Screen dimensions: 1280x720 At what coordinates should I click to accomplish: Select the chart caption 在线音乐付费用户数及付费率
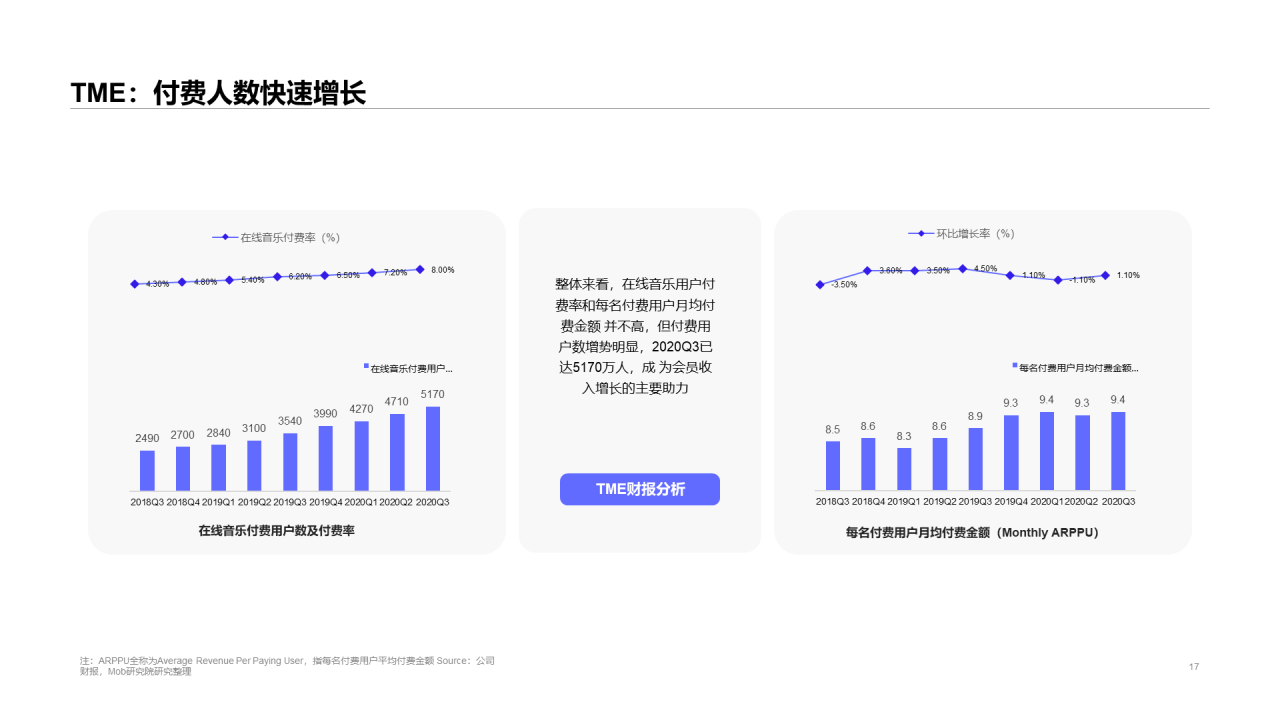click(276, 530)
